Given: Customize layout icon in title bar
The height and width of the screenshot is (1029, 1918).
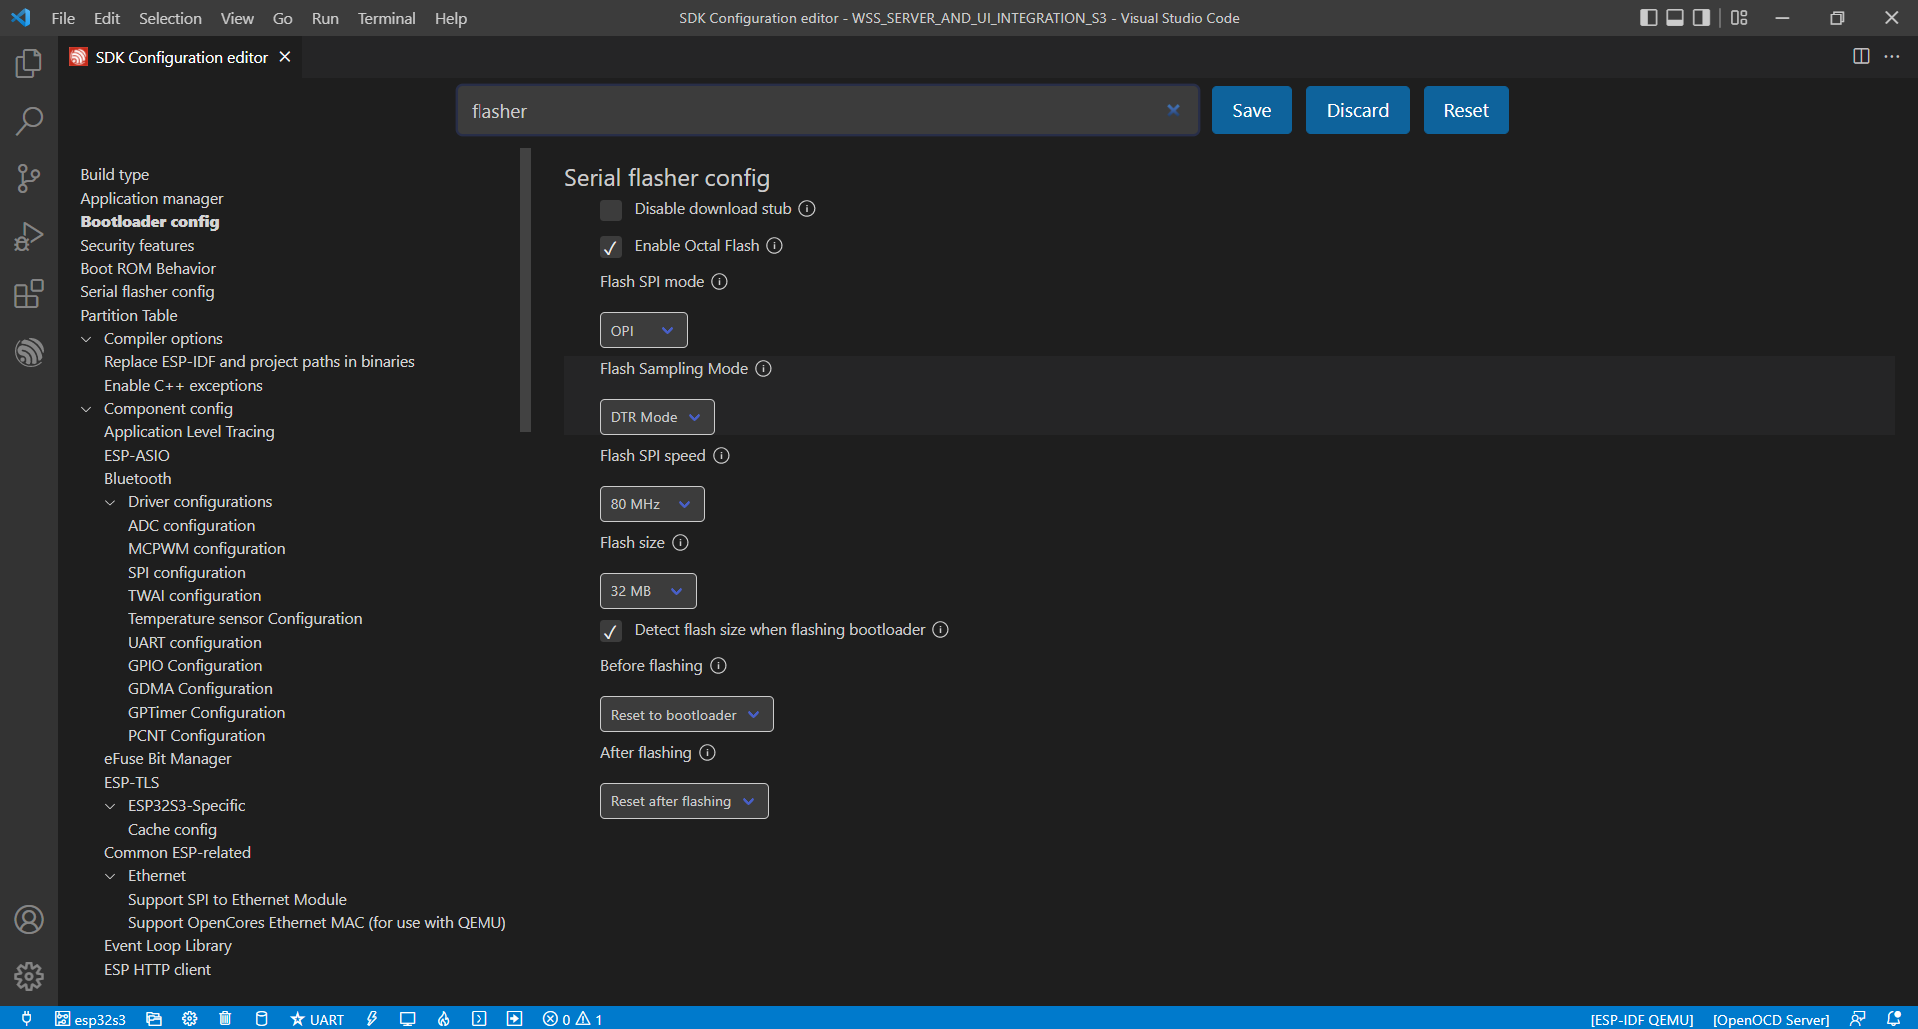Looking at the screenshot, I should [1739, 17].
